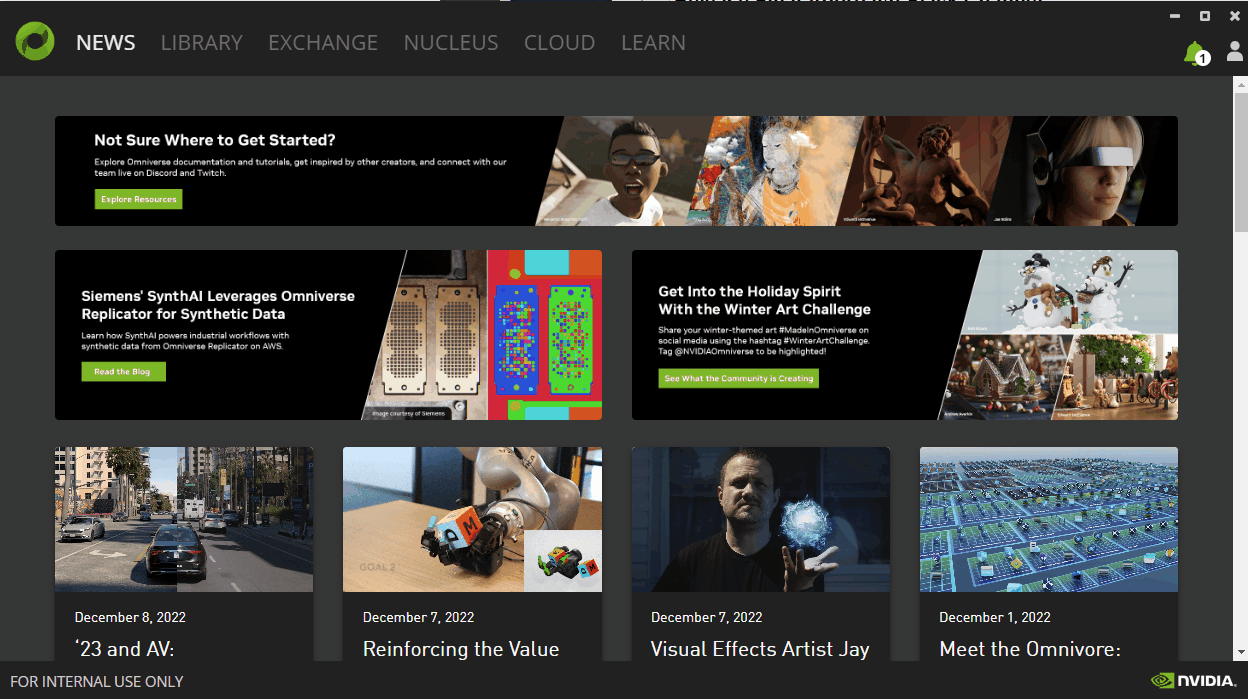Open the robot arm cube article thumbnail
Image resolution: width=1248 pixels, height=699 pixels.
pyautogui.click(x=472, y=519)
